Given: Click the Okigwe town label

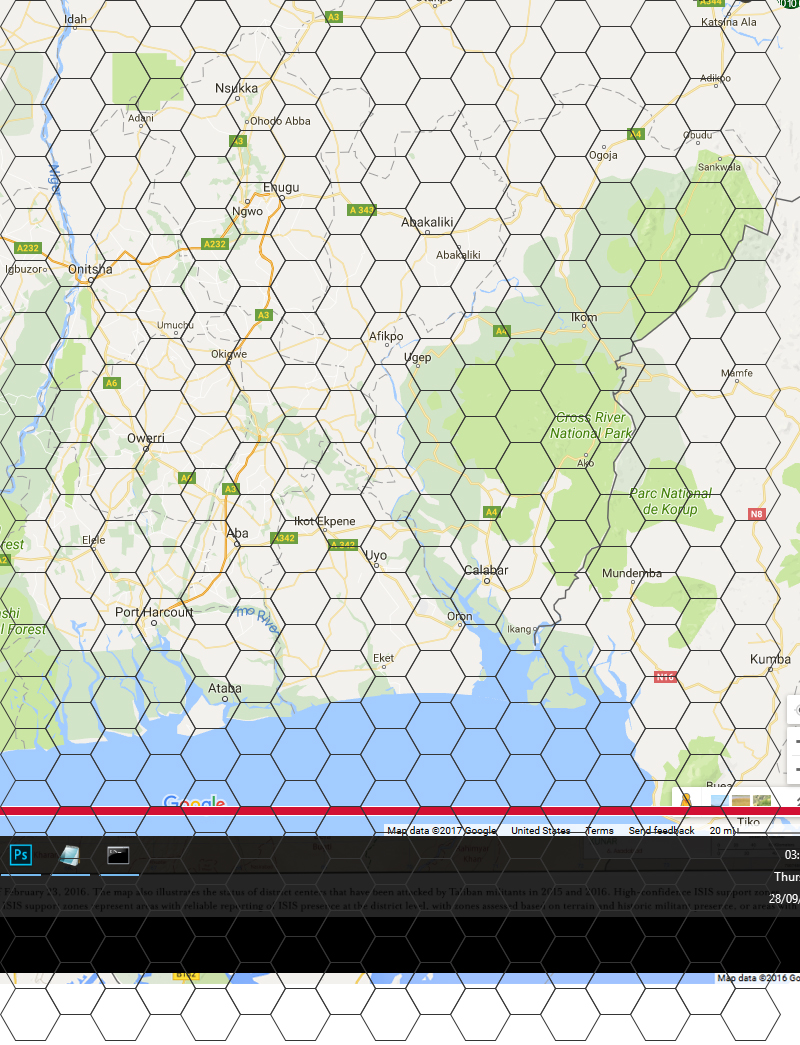Looking at the screenshot, I should point(229,354).
